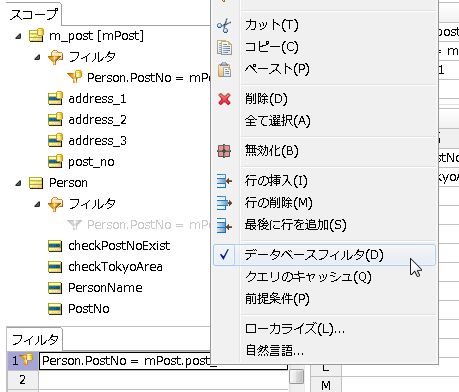This screenshot has height=392, width=459.
Task: Open 自然言語... from the menu
Action: tap(274, 351)
